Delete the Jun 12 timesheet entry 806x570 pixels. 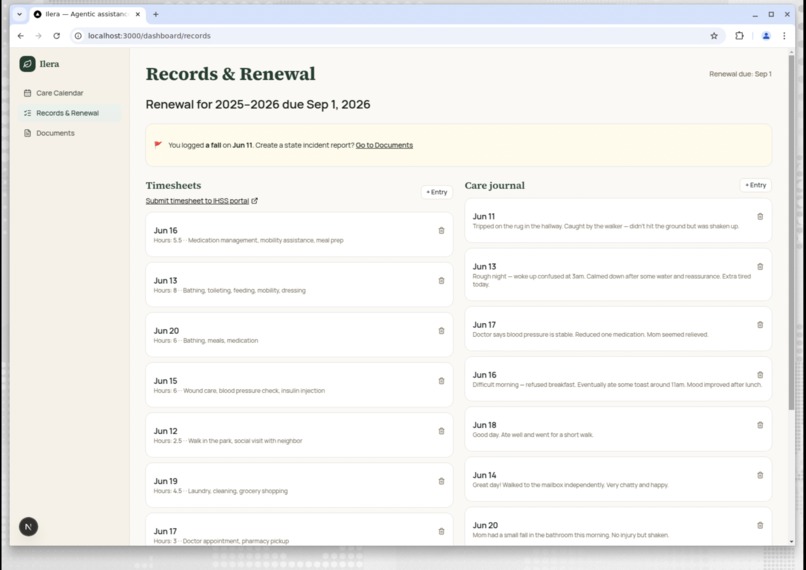pyautogui.click(x=441, y=431)
